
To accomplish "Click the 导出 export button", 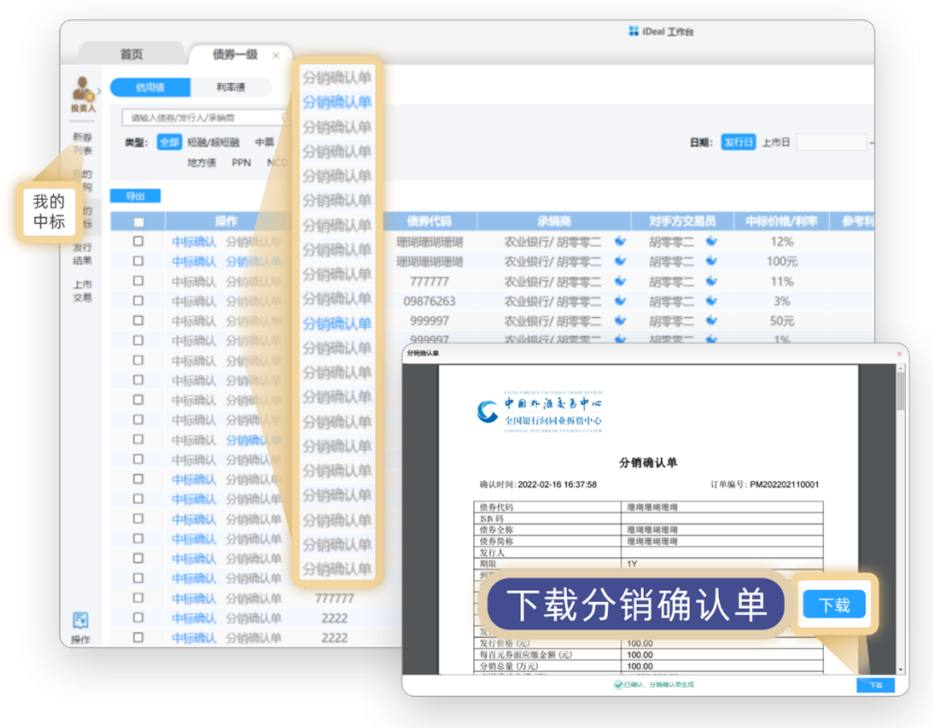I will click(135, 196).
